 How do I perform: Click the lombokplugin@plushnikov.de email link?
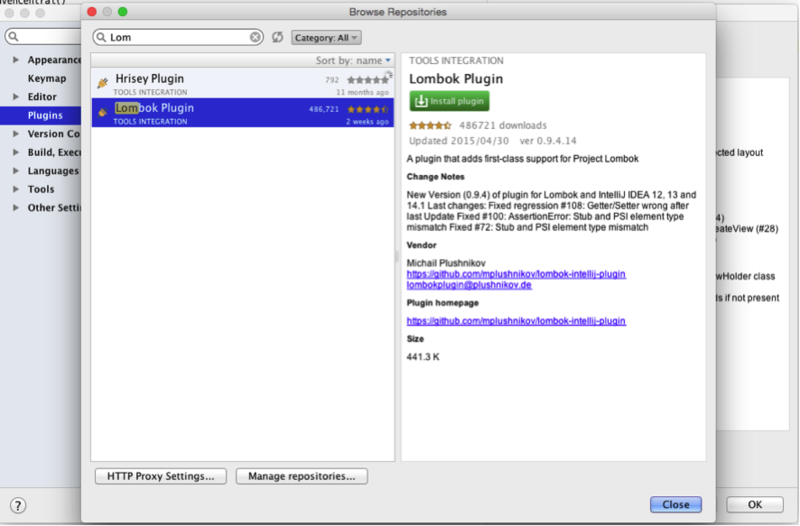pyautogui.click(x=469, y=285)
